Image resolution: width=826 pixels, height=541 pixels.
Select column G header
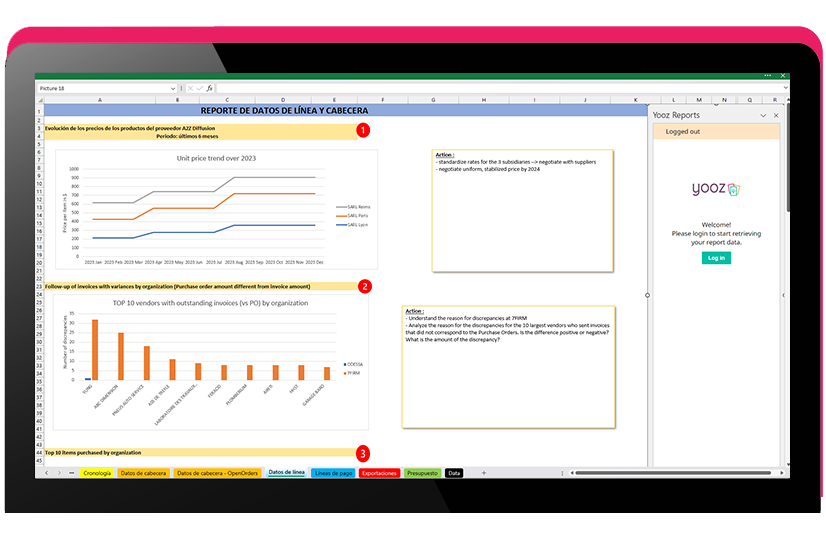(433, 100)
